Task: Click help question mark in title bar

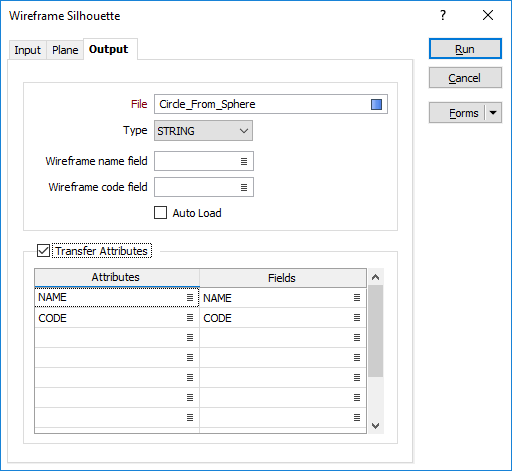Action: [x=443, y=15]
